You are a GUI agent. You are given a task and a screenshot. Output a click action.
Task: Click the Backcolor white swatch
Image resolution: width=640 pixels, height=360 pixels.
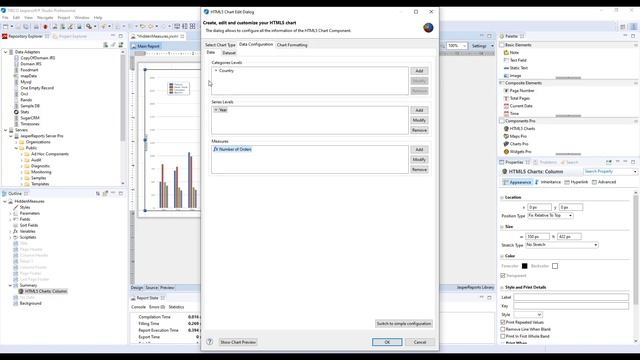[x=555, y=266]
